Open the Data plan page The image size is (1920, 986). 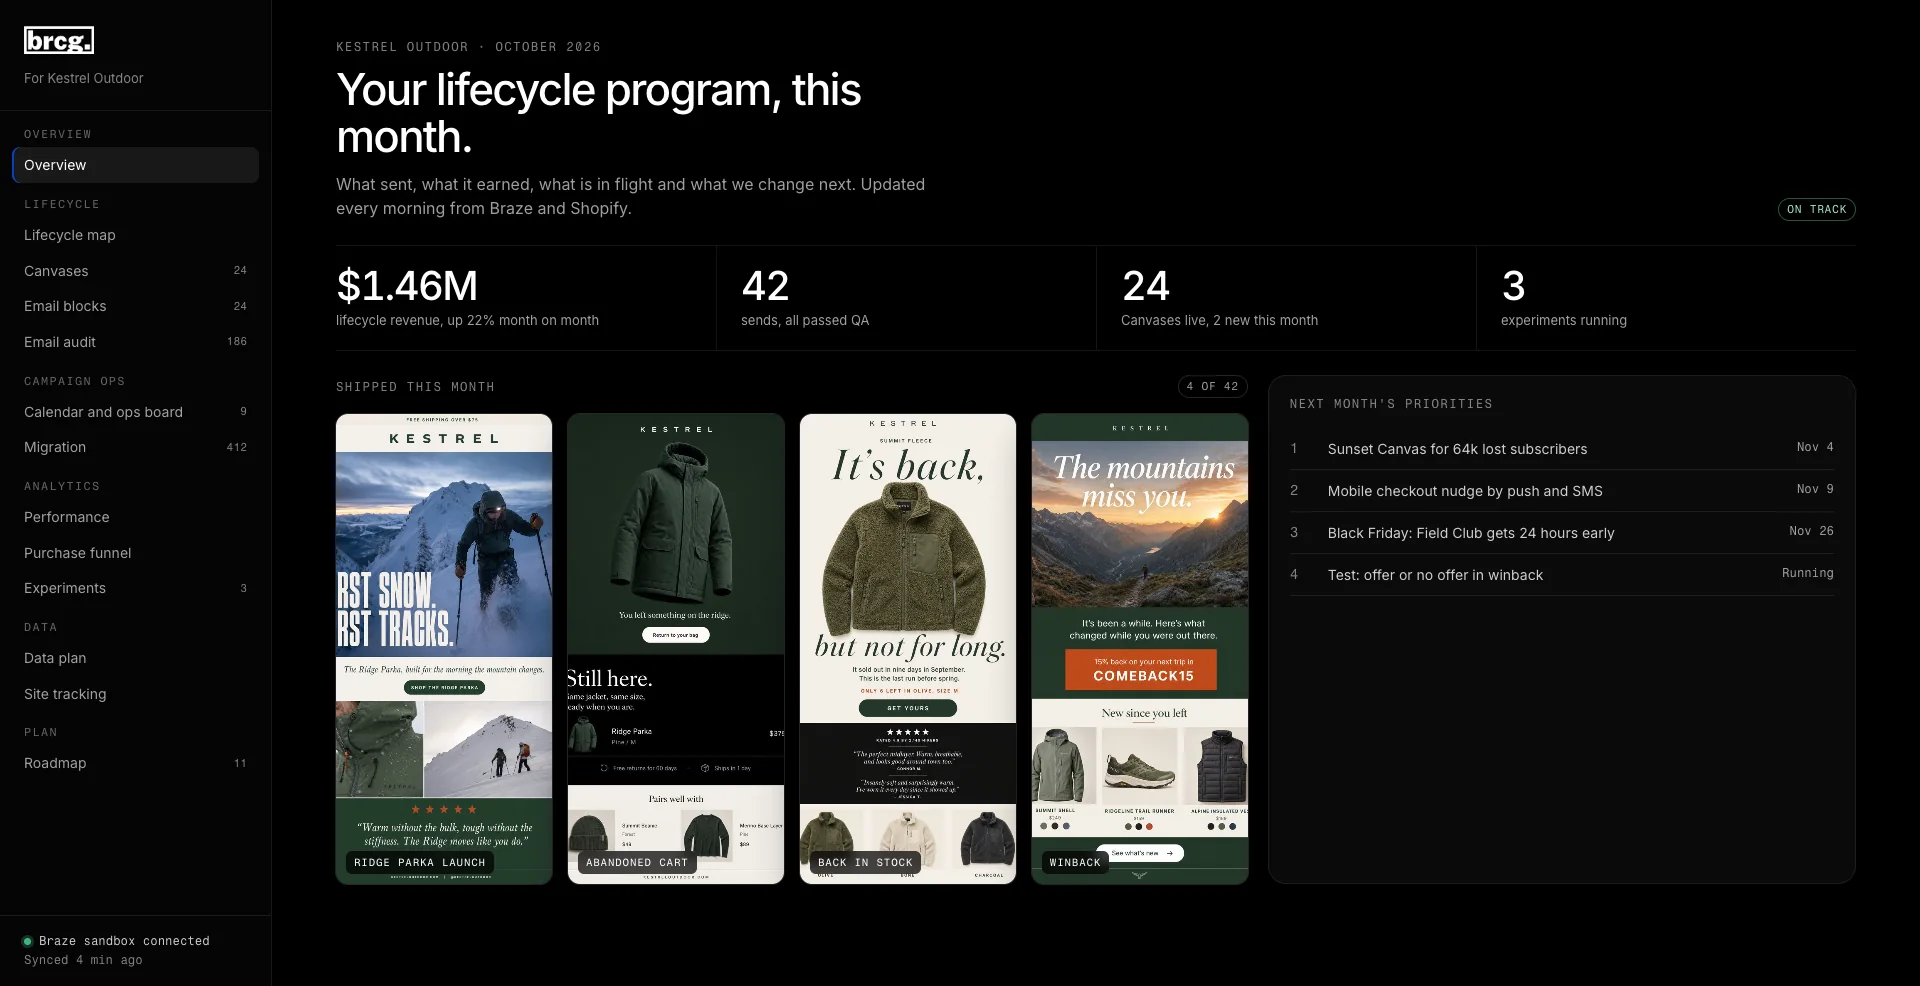[135, 658]
